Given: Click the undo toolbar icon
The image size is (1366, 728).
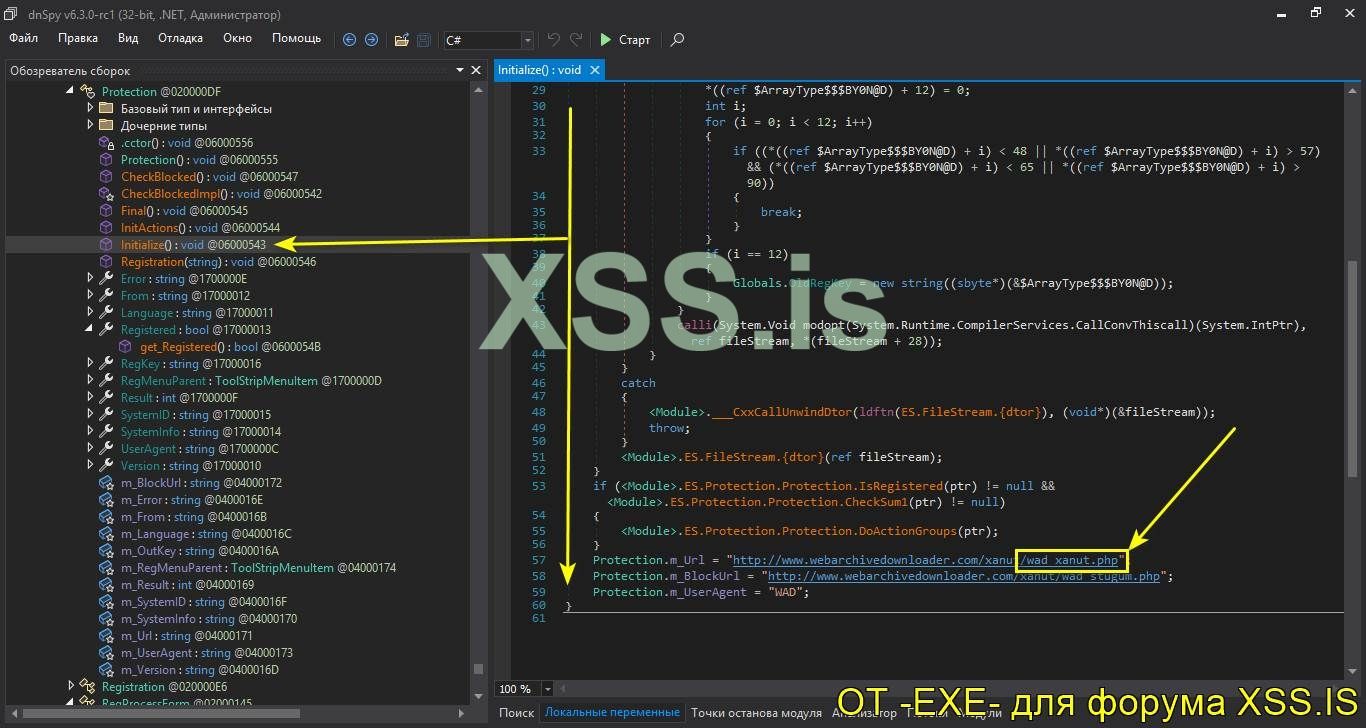Looking at the screenshot, I should 554,40.
